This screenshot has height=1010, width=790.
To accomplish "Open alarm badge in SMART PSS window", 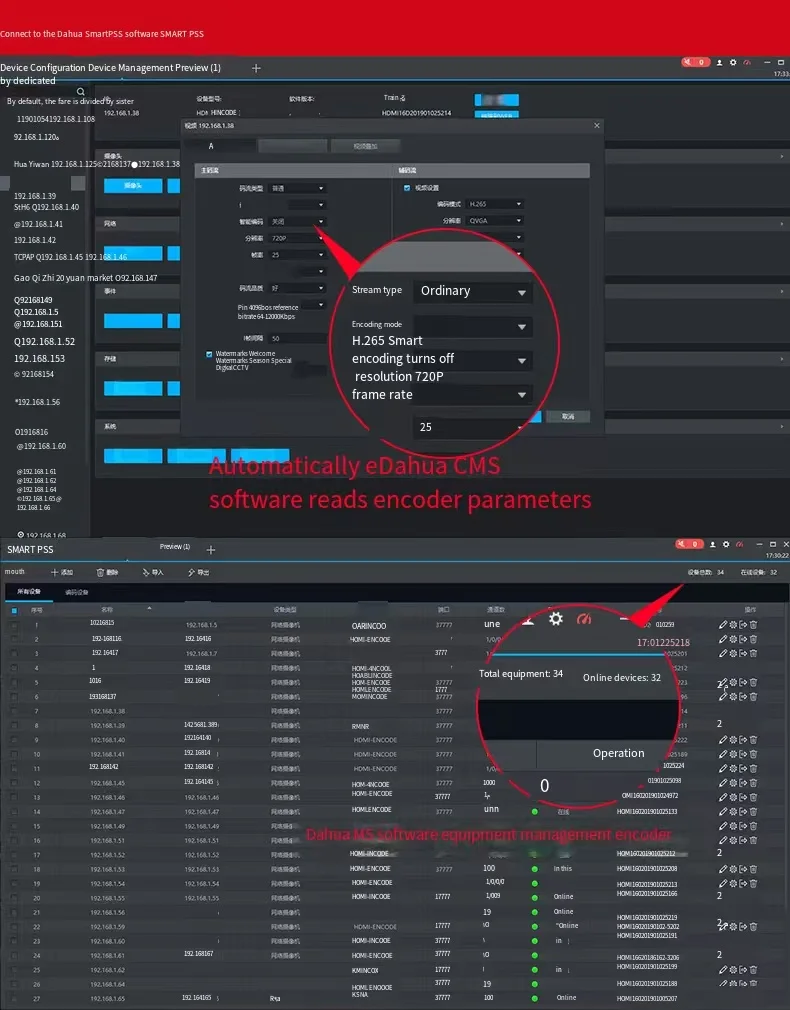I will (x=689, y=544).
